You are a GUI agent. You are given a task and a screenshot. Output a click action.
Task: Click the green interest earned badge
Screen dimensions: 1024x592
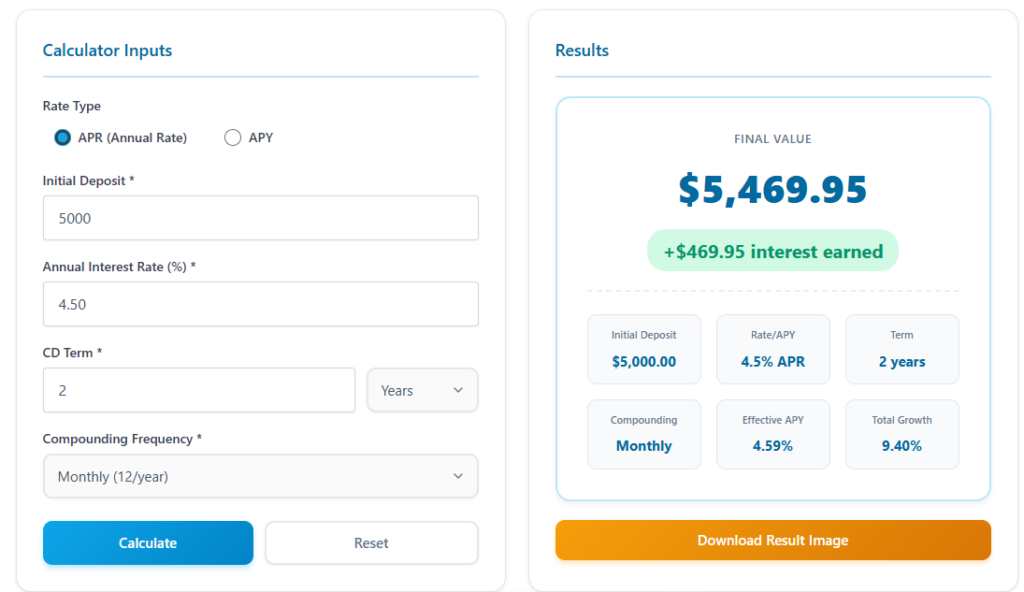click(x=772, y=250)
